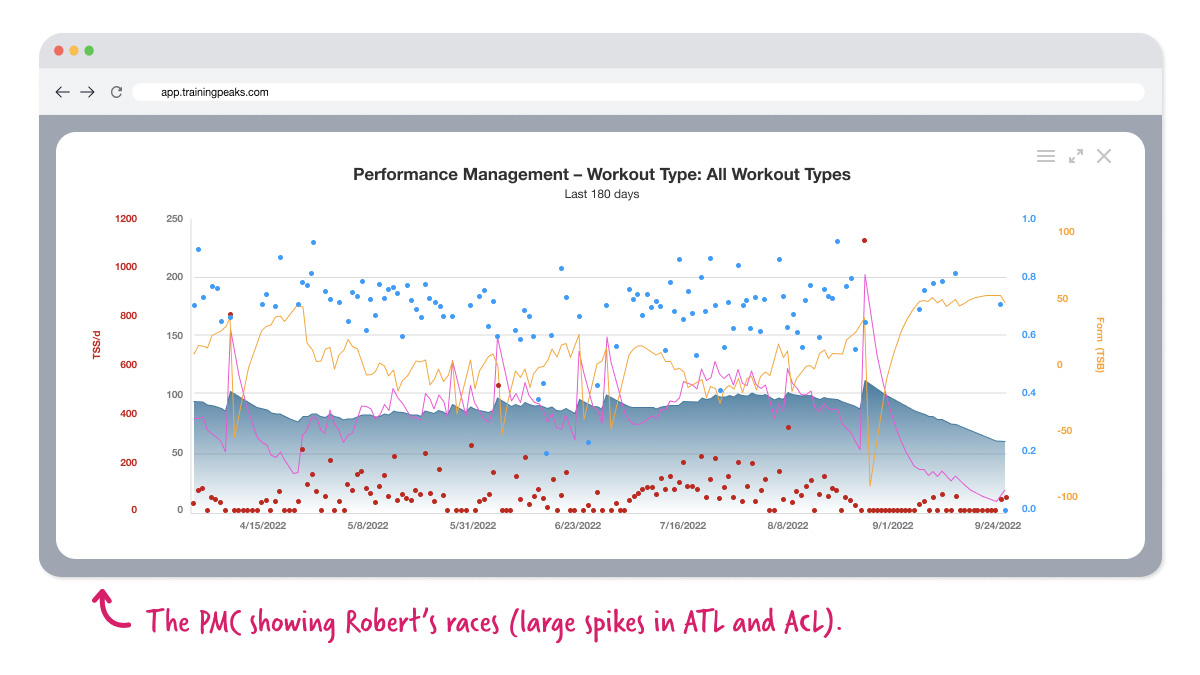Open the chart options list via hamburger icon
This screenshot has width=1200, height=675.
tap(1046, 156)
